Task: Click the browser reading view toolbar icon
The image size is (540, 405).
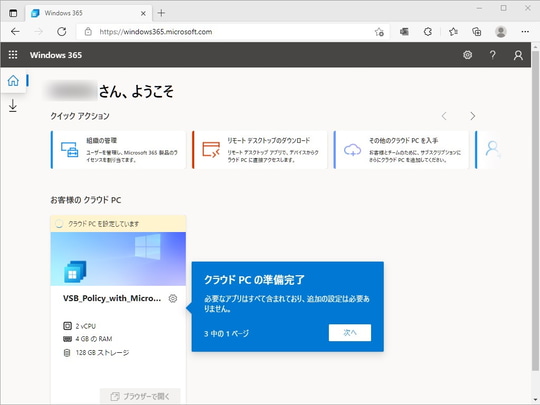Action: 404,32
